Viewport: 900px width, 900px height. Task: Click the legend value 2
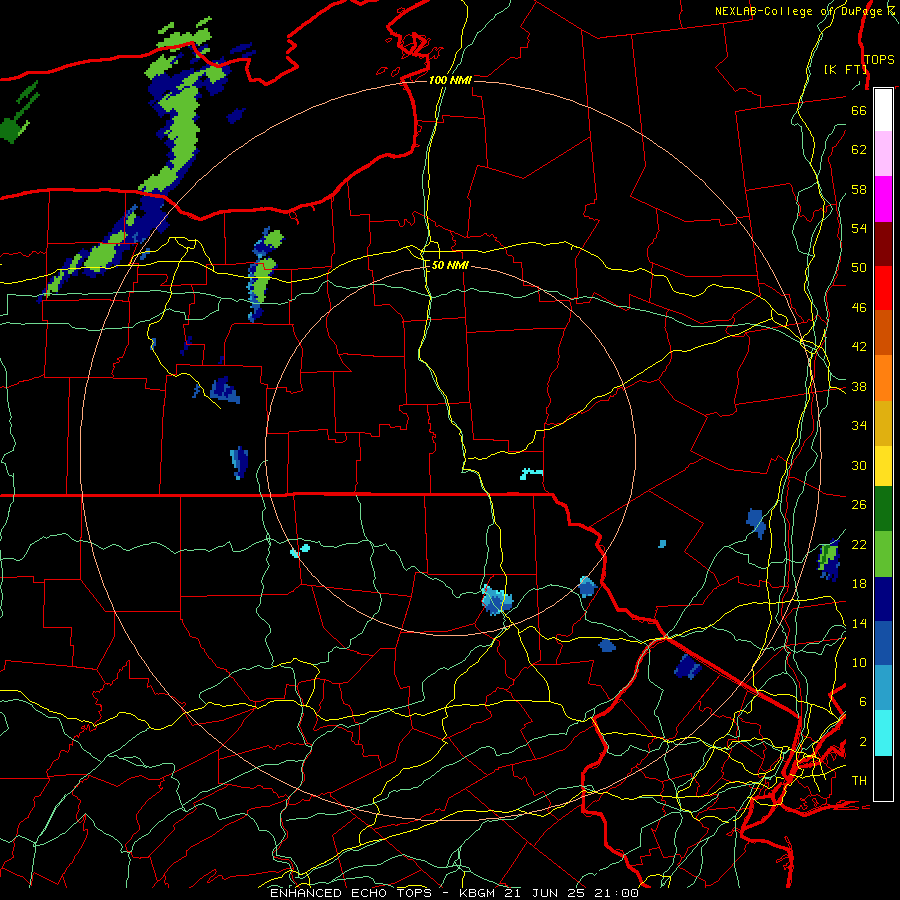coord(862,741)
